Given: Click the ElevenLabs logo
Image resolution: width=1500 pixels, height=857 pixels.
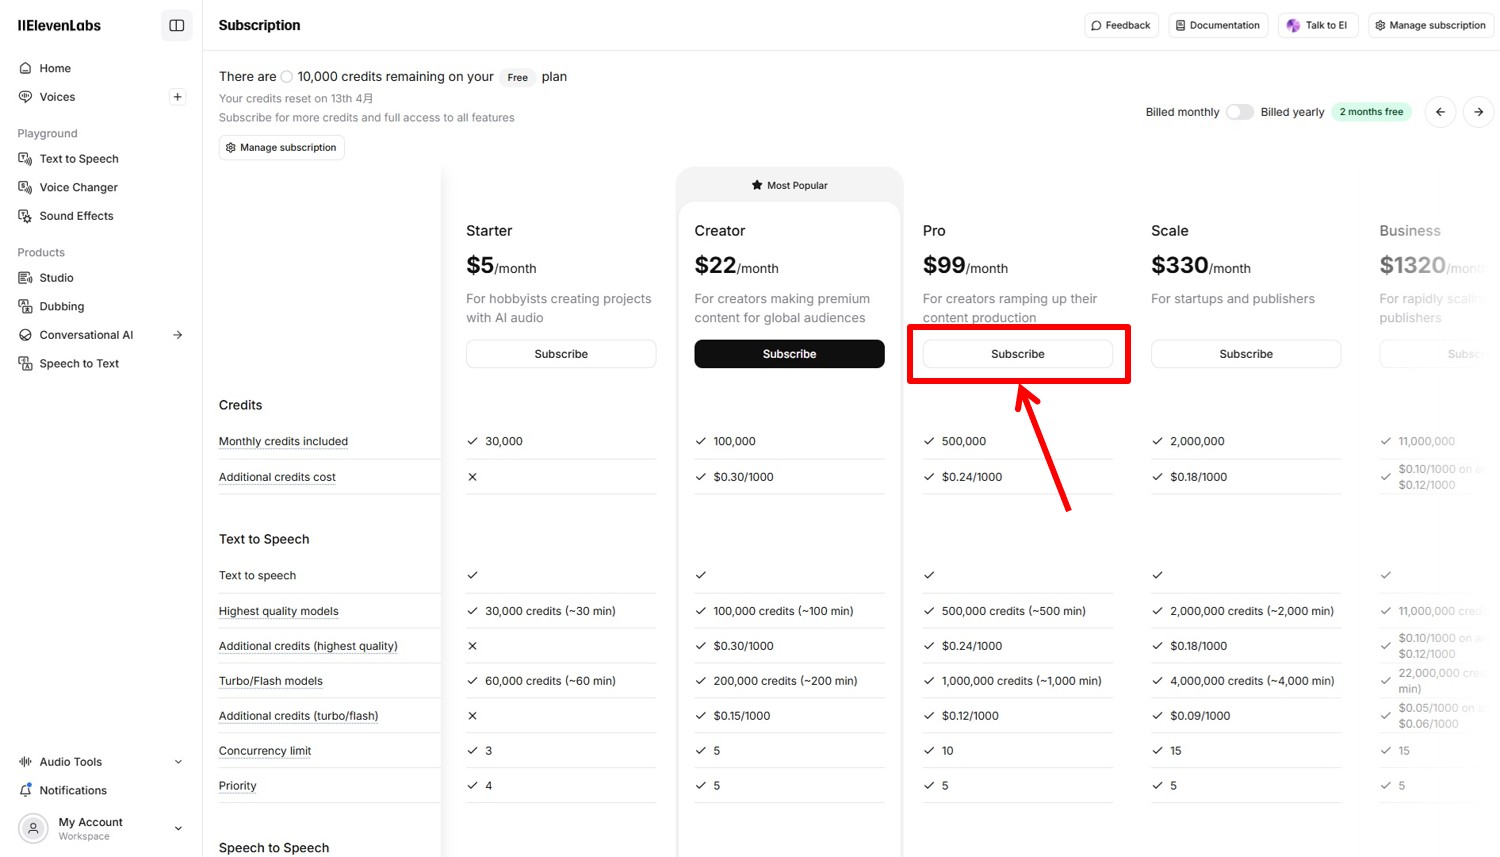Looking at the screenshot, I should click(x=59, y=26).
